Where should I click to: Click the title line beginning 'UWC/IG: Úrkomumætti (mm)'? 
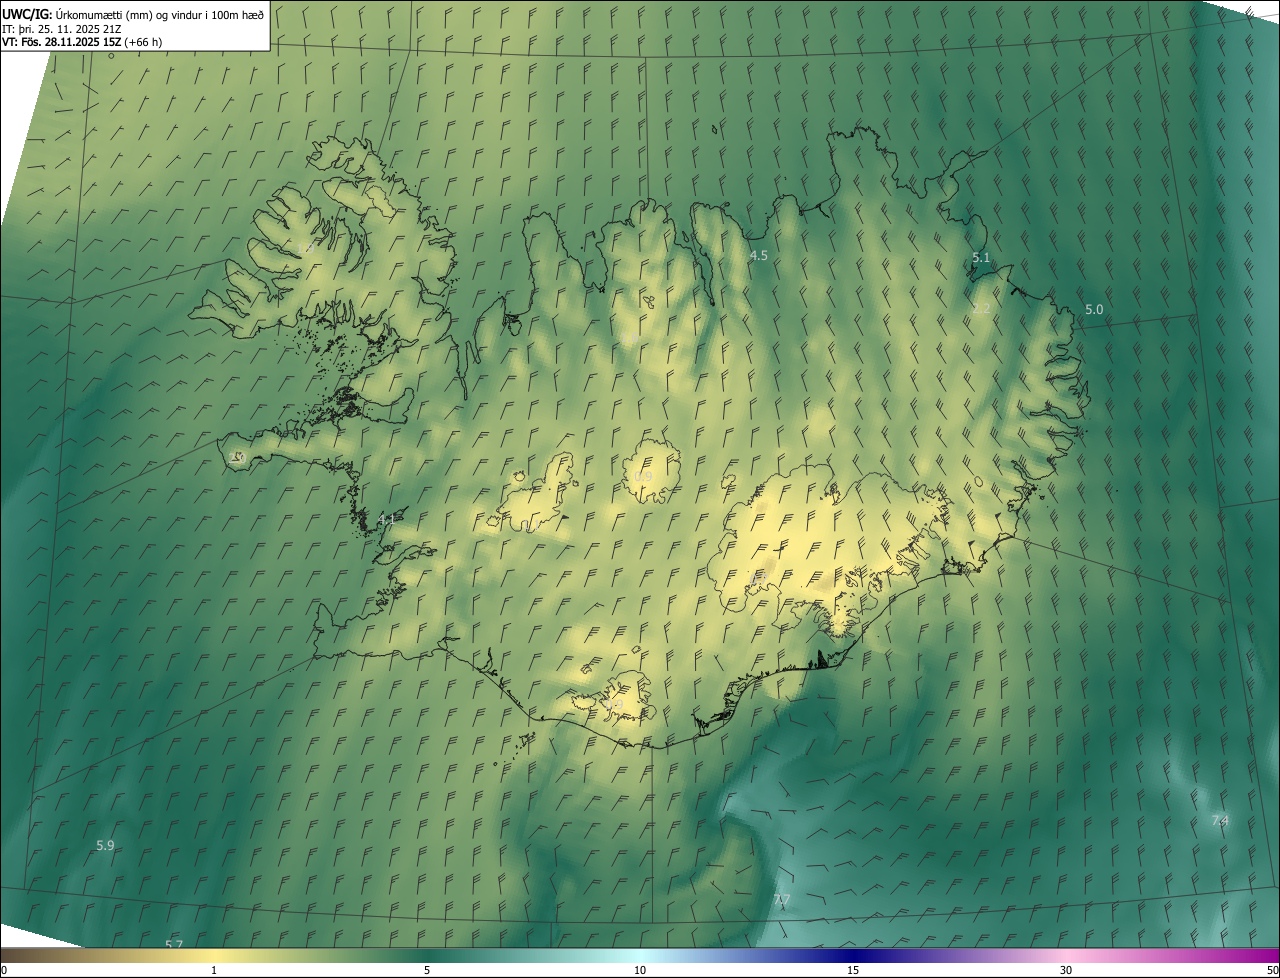[133, 14]
